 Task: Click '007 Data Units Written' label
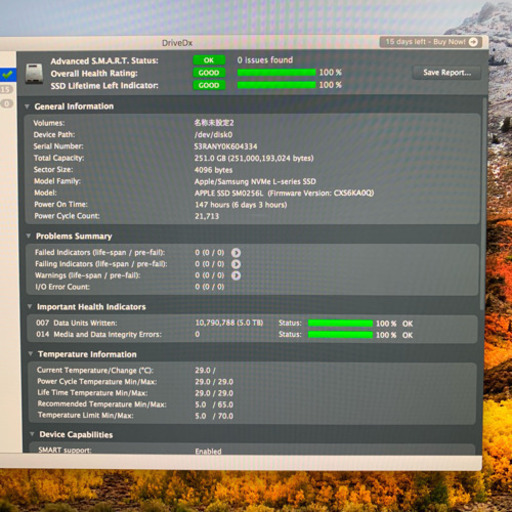[77, 323]
